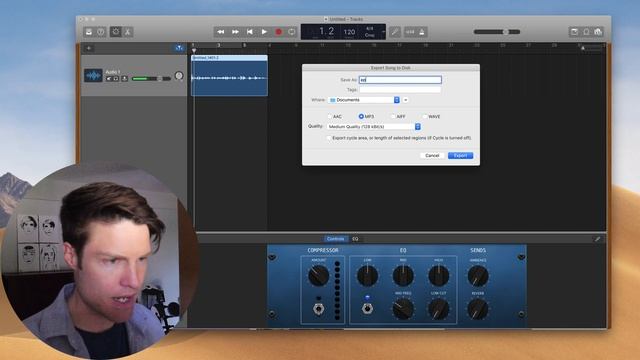Expand the save dialog with the chevron button
640x360 pixels.
click(x=406, y=100)
